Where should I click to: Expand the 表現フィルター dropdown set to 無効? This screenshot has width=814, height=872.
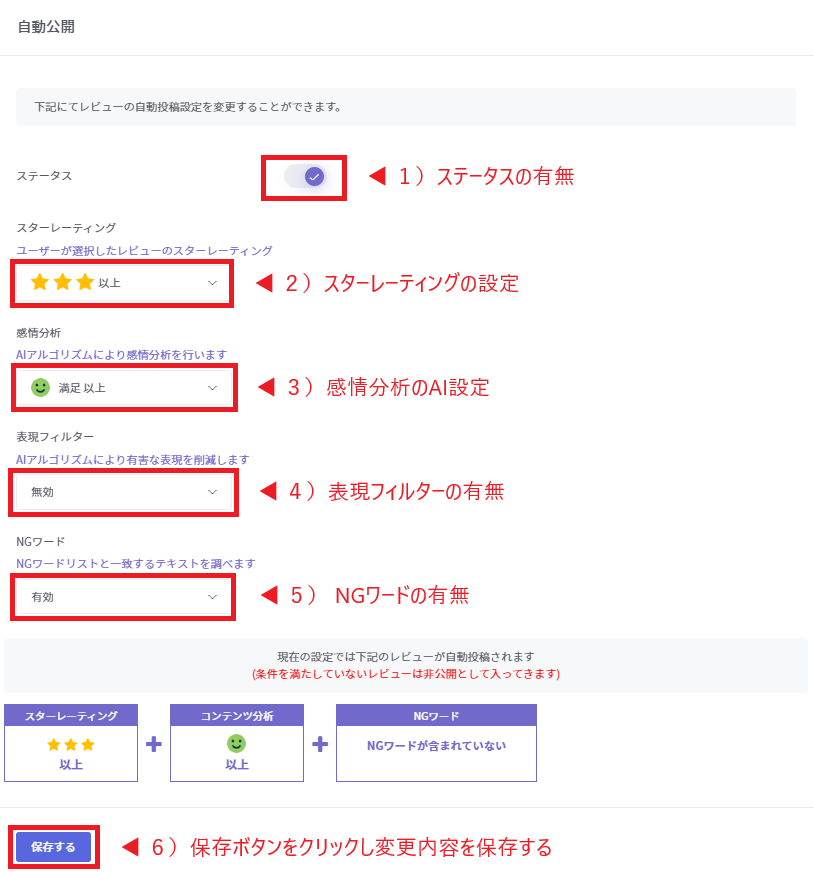(x=124, y=492)
